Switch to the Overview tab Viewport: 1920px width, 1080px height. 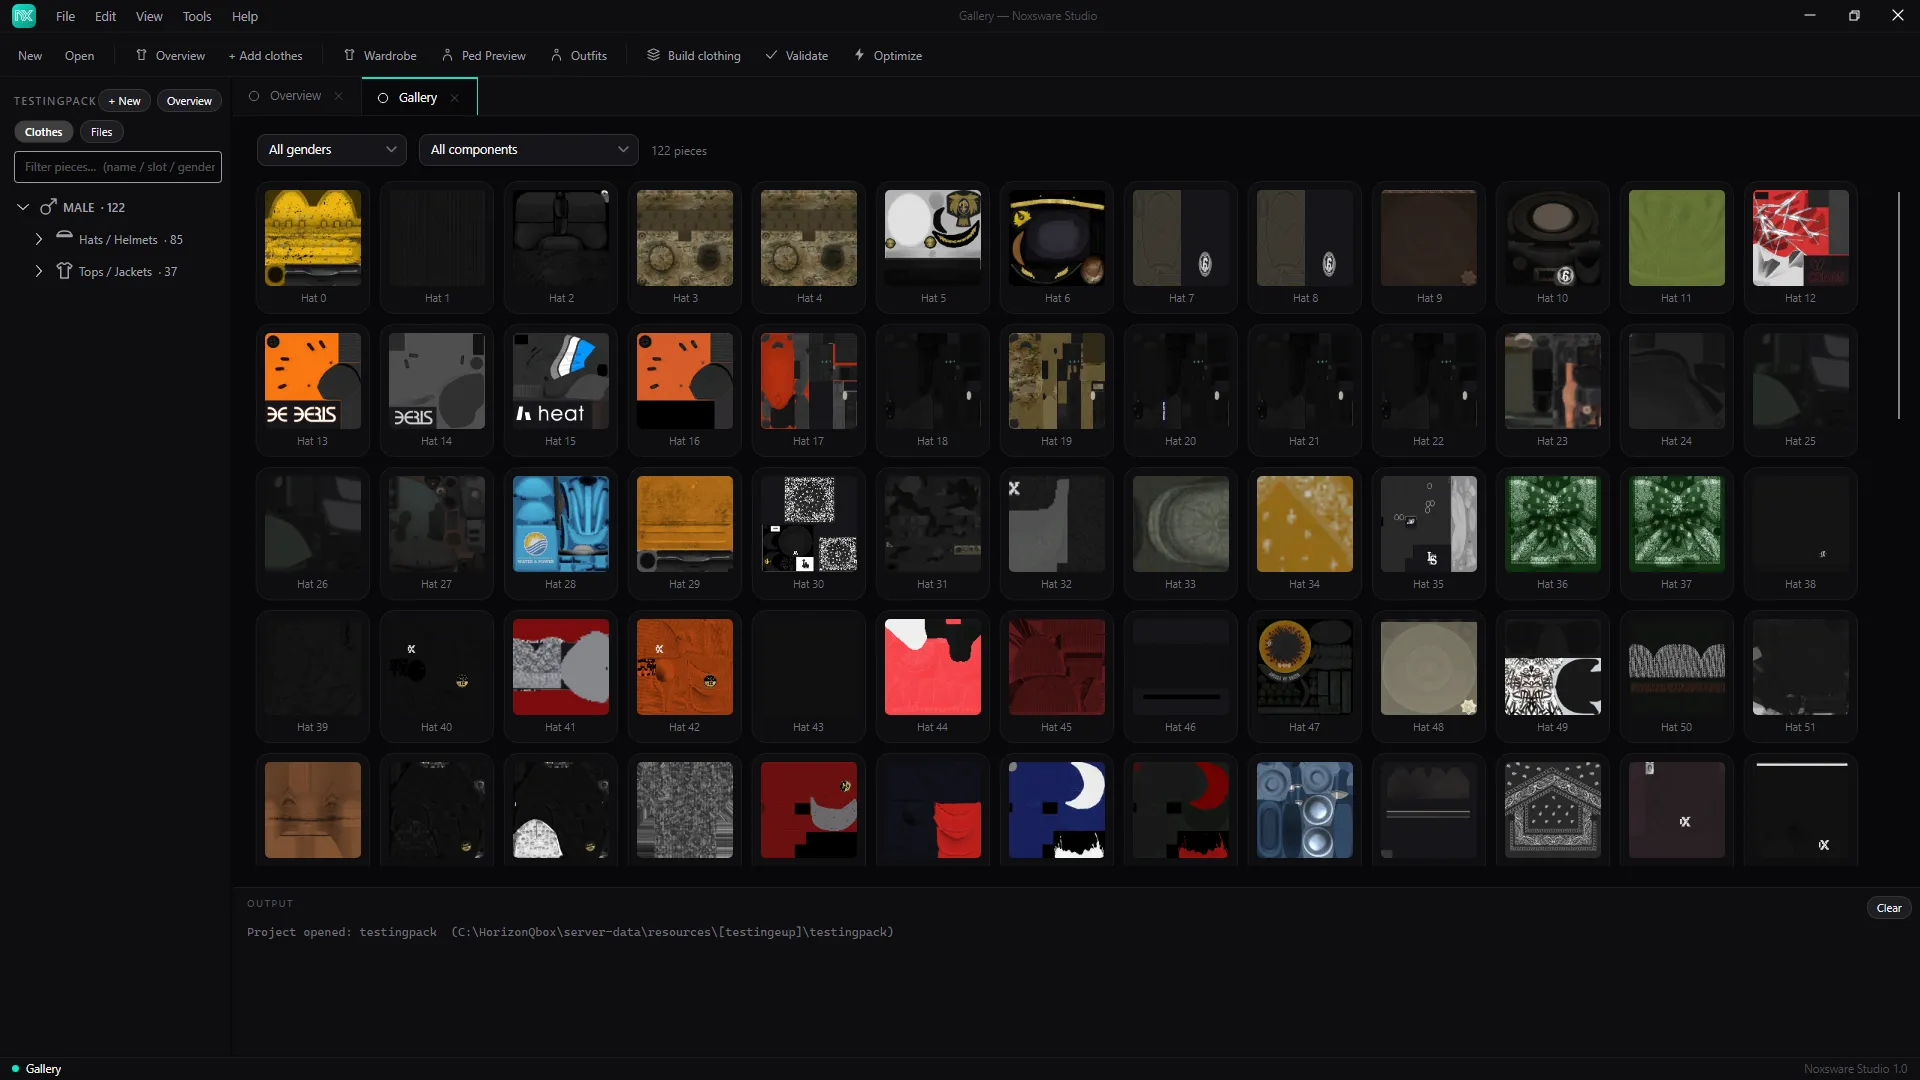pyautogui.click(x=296, y=96)
